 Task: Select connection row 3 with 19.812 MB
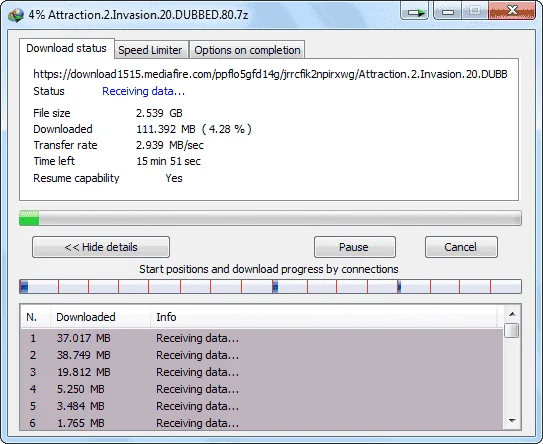point(261,372)
